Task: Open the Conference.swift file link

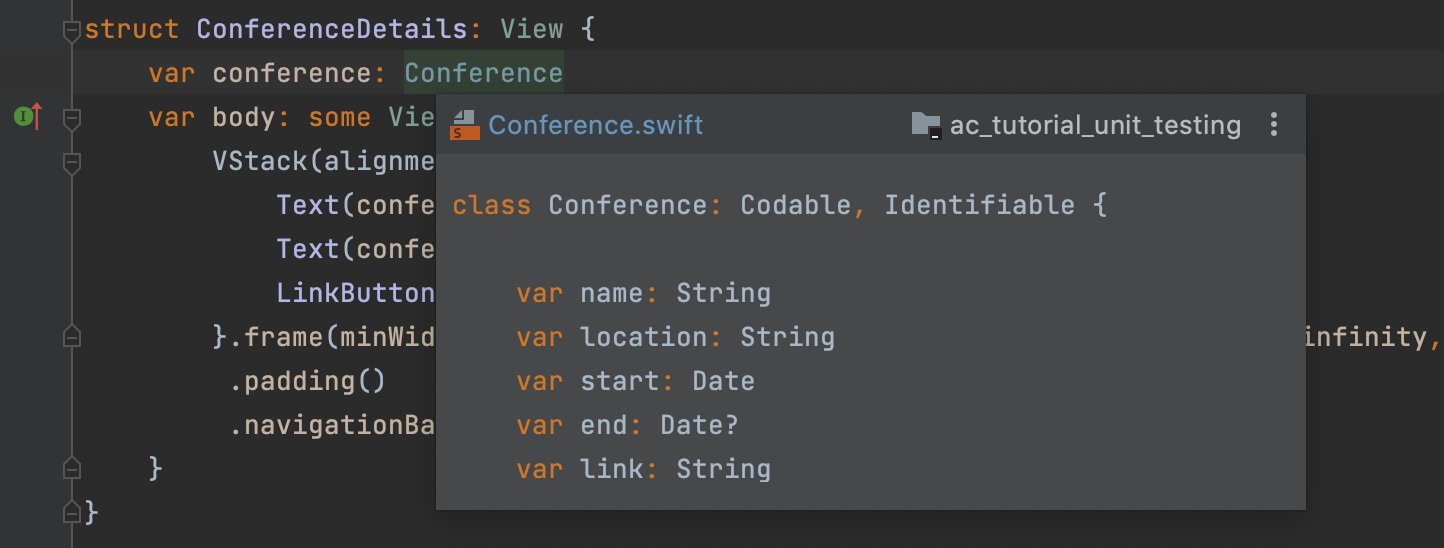Action: 596,126
